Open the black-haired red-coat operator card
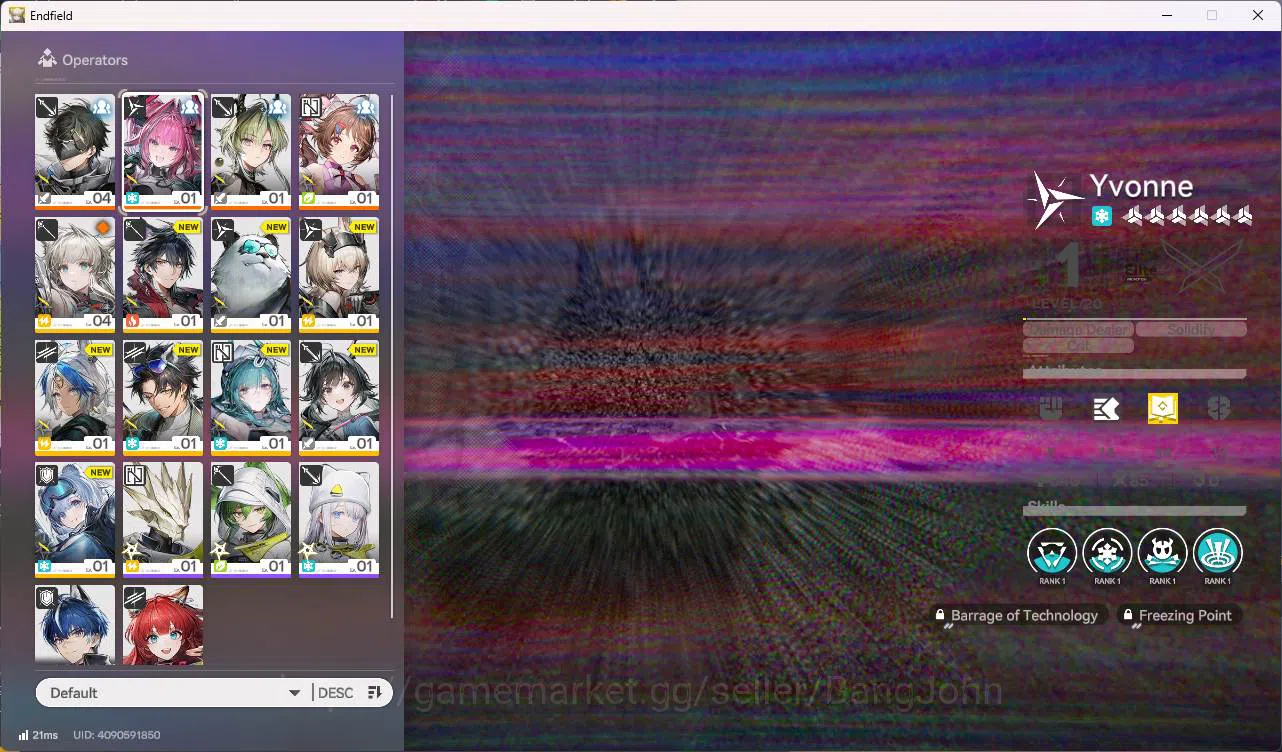The height and width of the screenshot is (752, 1282). click(x=163, y=275)
